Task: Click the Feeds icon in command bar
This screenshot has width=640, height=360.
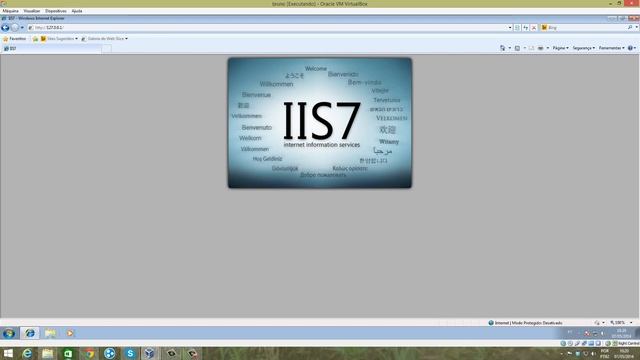Action: tap(517, 48)
